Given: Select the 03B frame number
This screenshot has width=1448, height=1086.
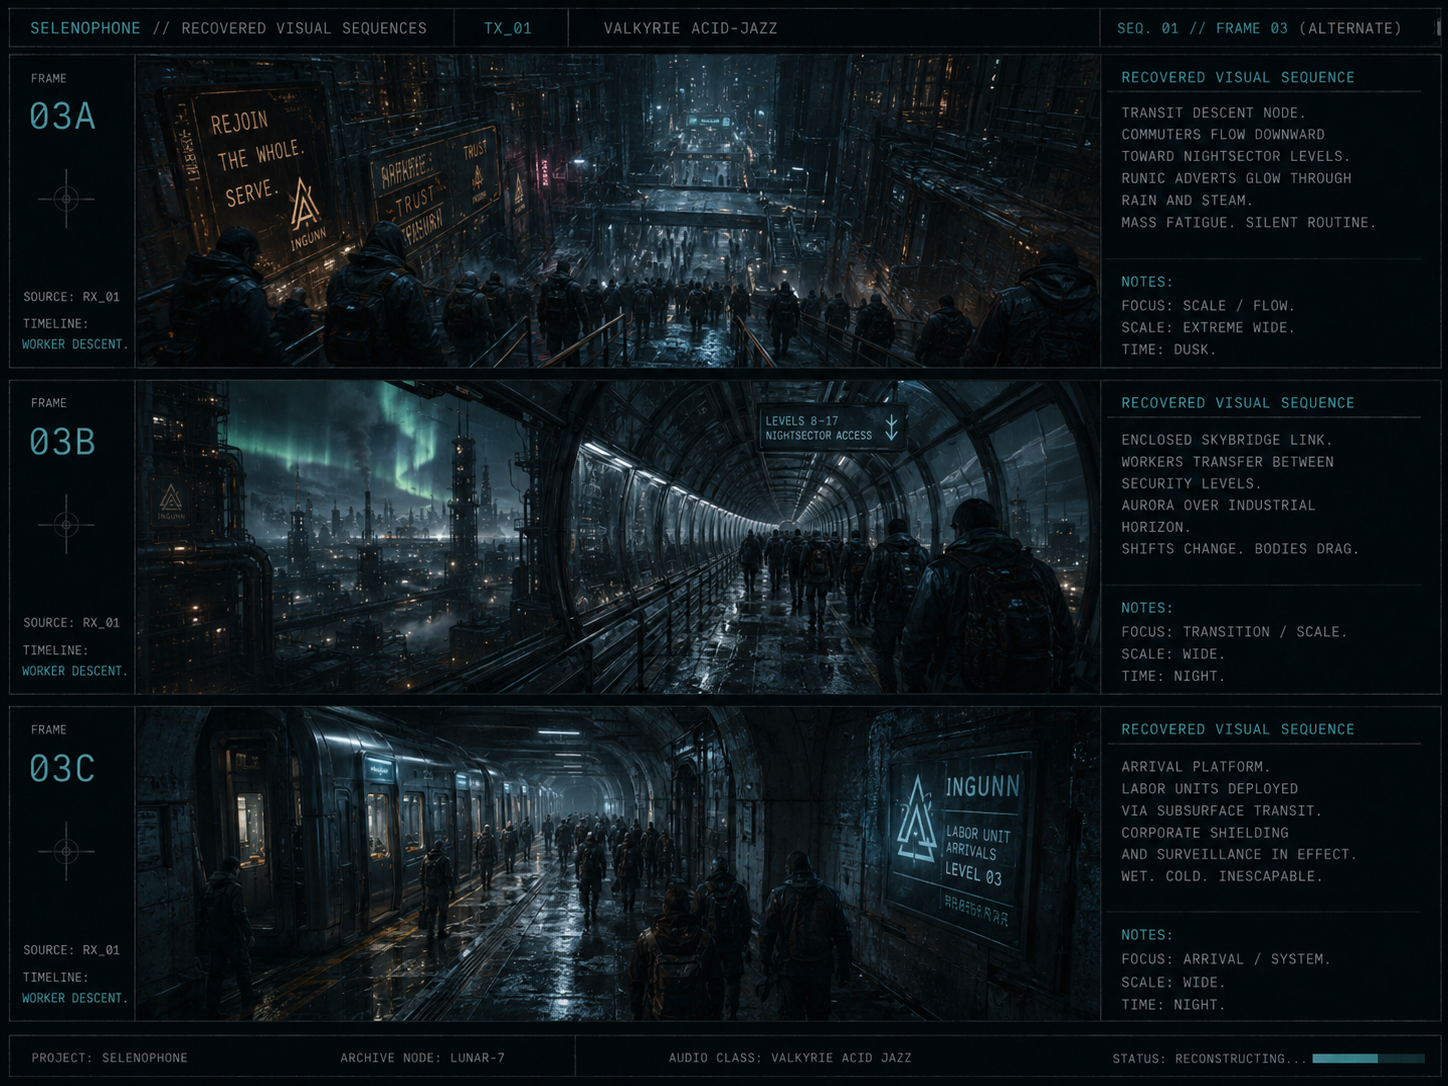Looking at the screenshot, I should pyautogui.click(x=62, y=441).
